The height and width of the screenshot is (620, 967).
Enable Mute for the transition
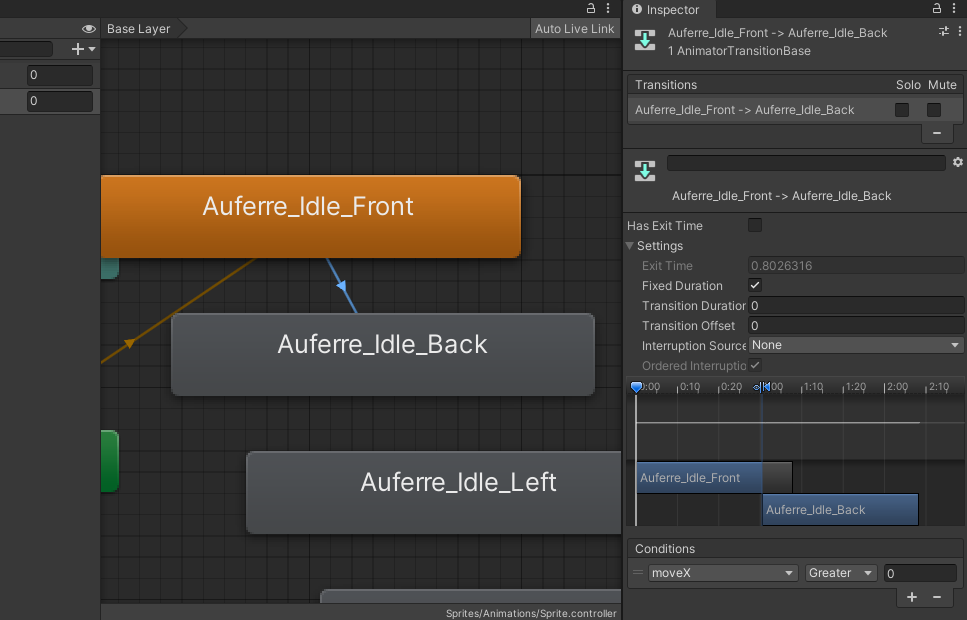click(x=934, y=110)
